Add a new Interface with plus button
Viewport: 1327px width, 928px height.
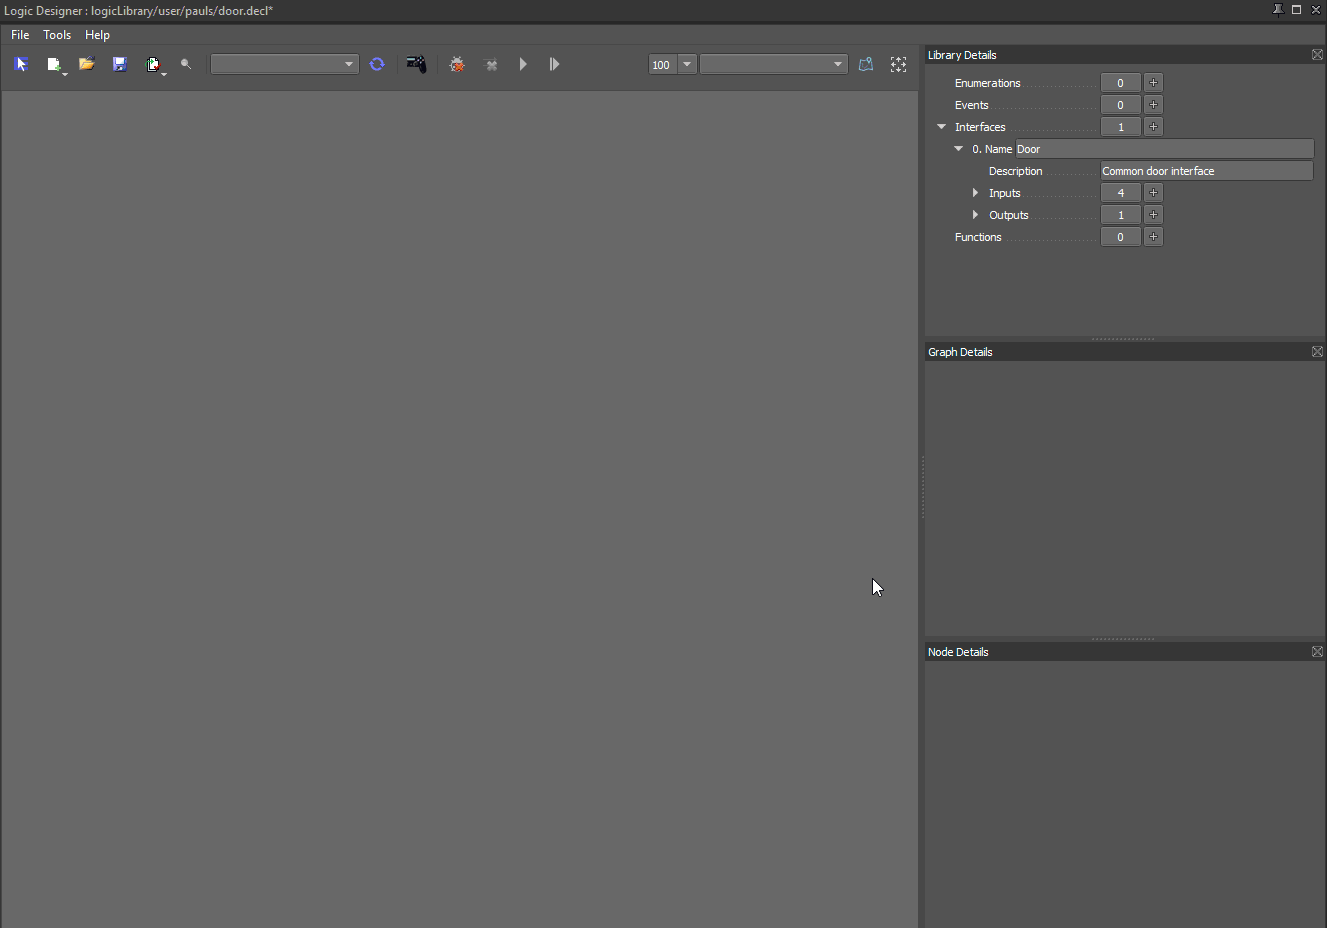point(1153,127)
